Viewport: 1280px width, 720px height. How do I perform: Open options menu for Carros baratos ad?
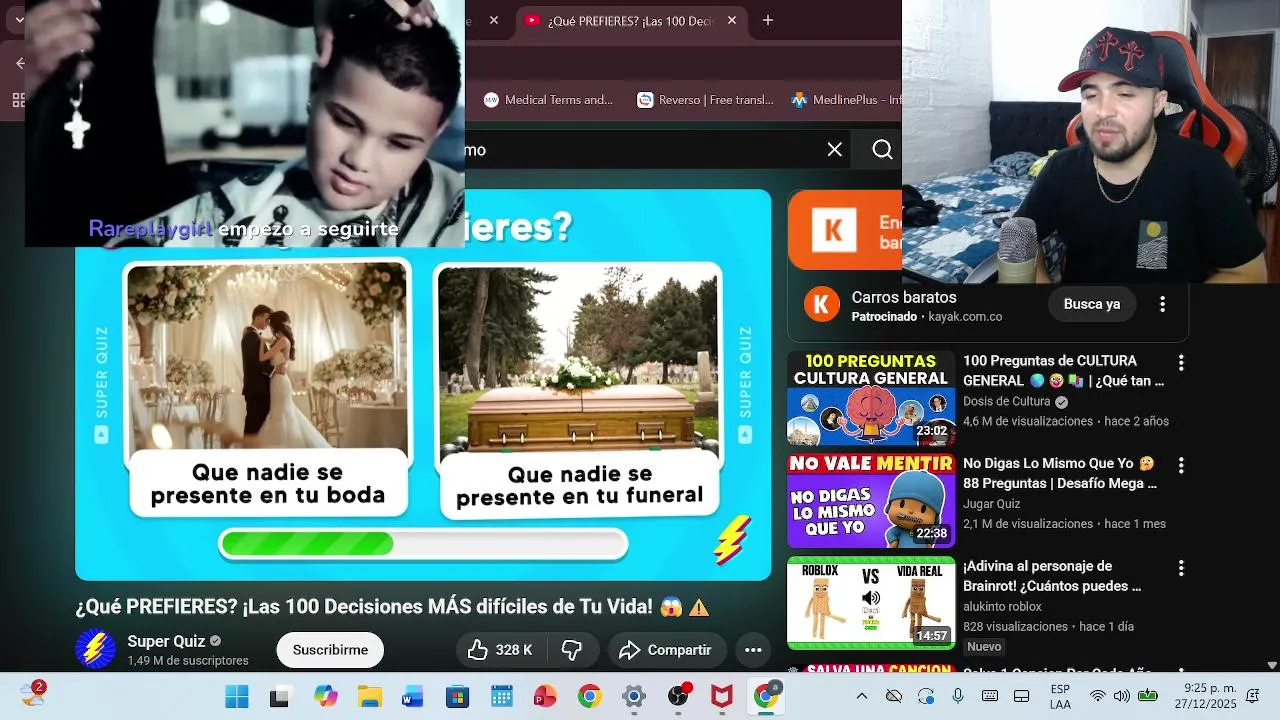(x=1162, y=304)
